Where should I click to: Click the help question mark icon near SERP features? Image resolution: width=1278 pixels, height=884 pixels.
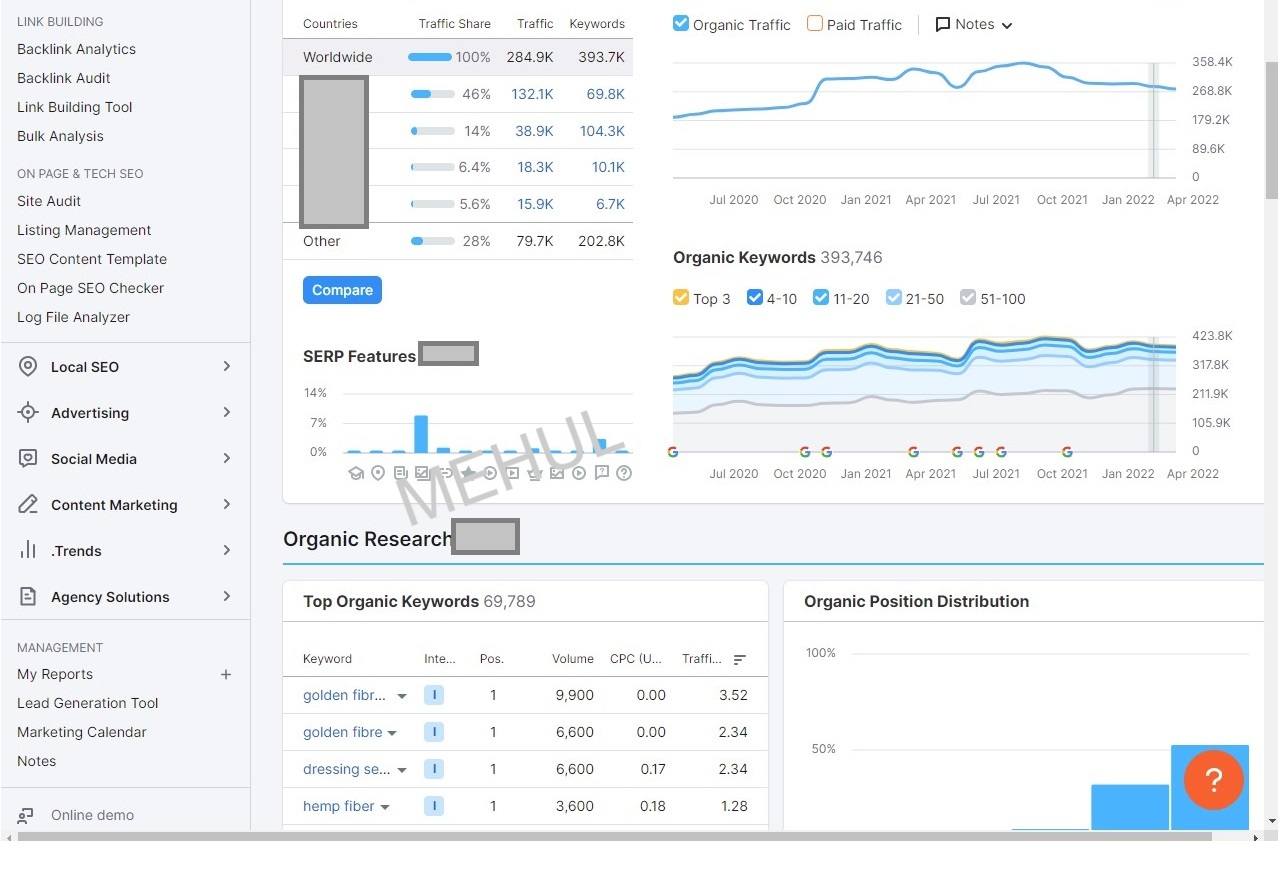pyautogui.click(x=624, y=473)
